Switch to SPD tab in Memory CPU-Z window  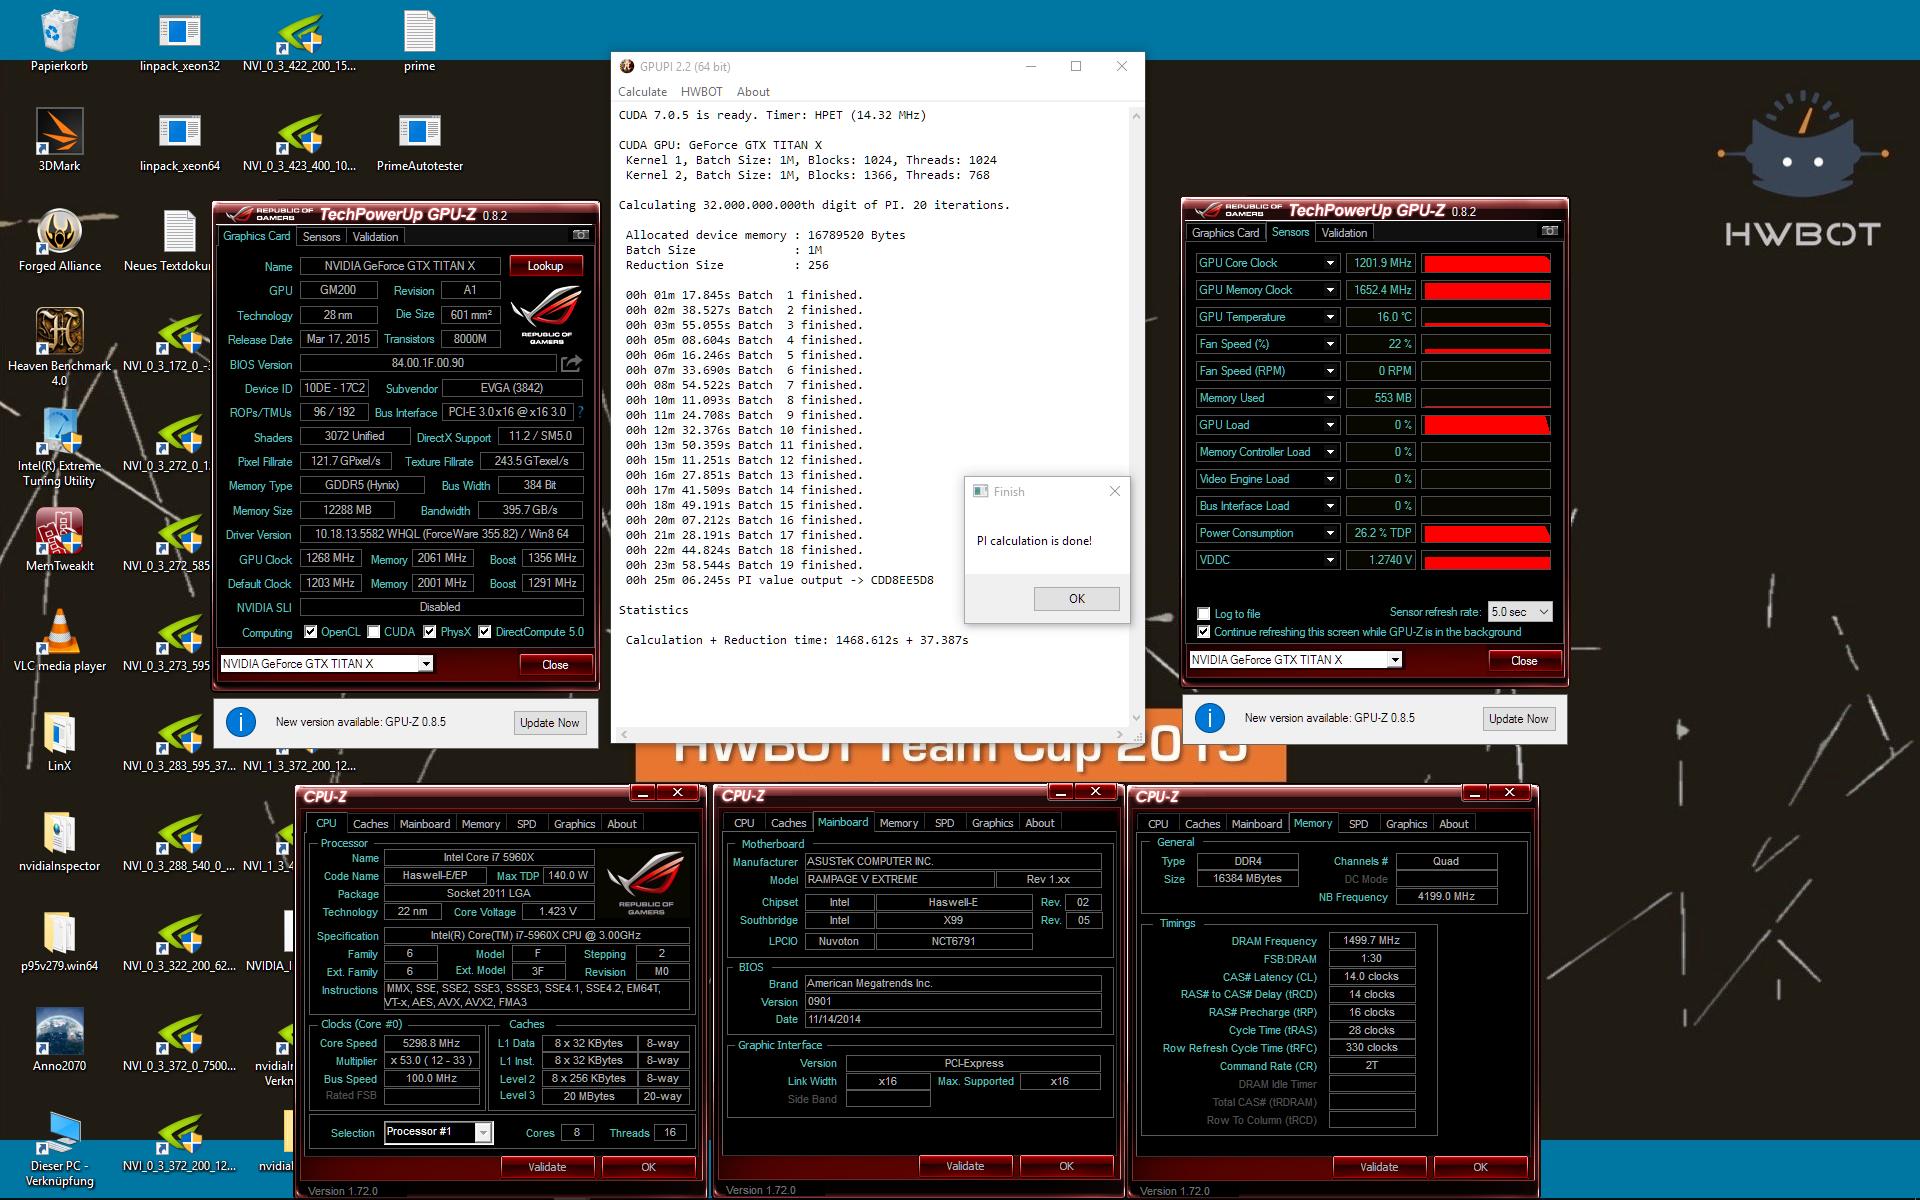[1358, 824]
